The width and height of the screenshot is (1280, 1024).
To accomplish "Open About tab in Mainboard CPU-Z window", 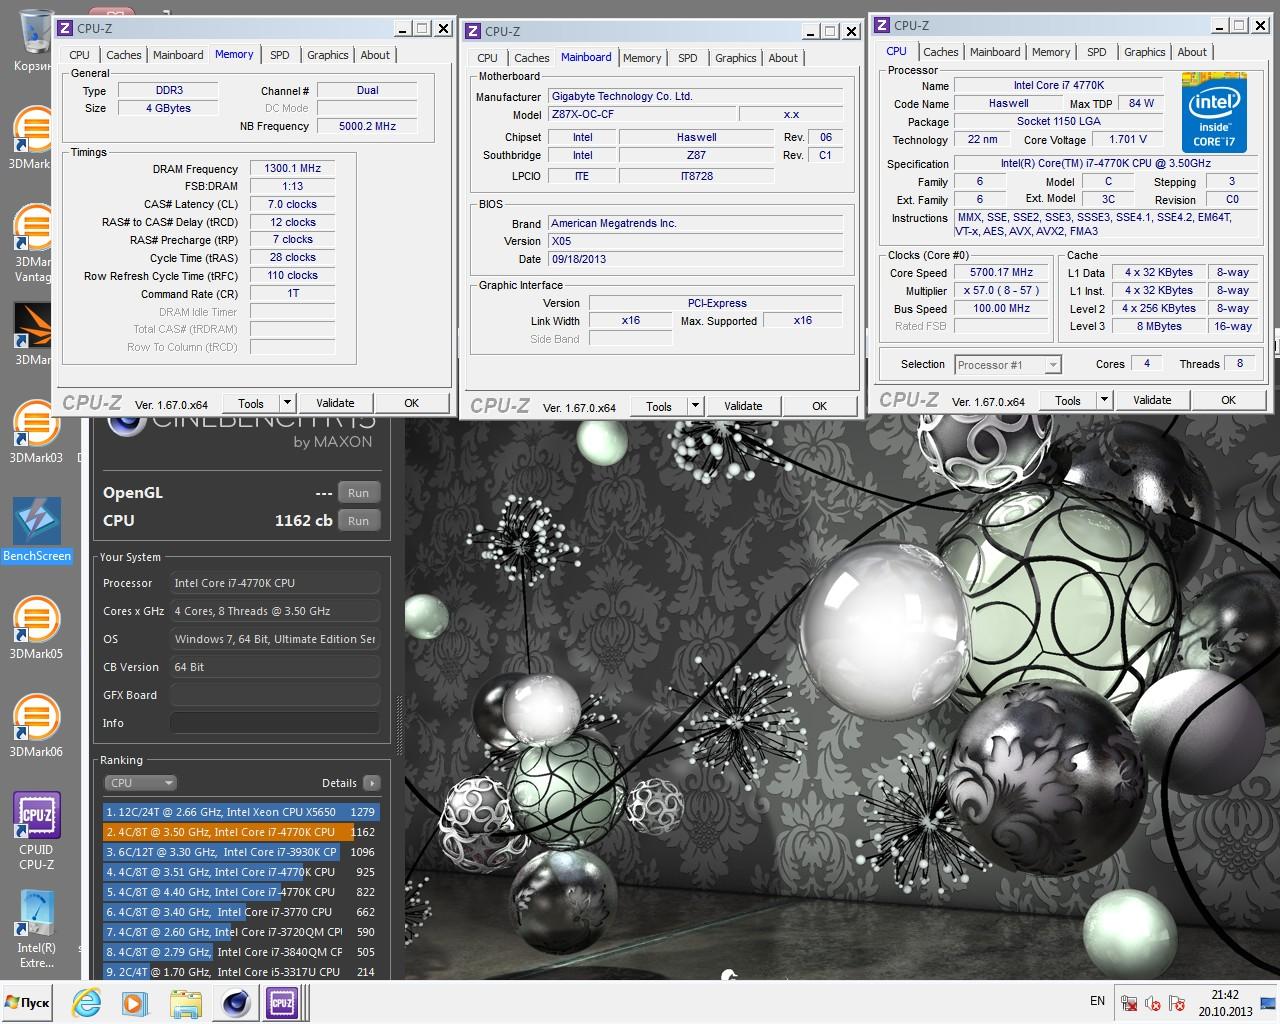I will pyautogui.click(x=783, y=58).
